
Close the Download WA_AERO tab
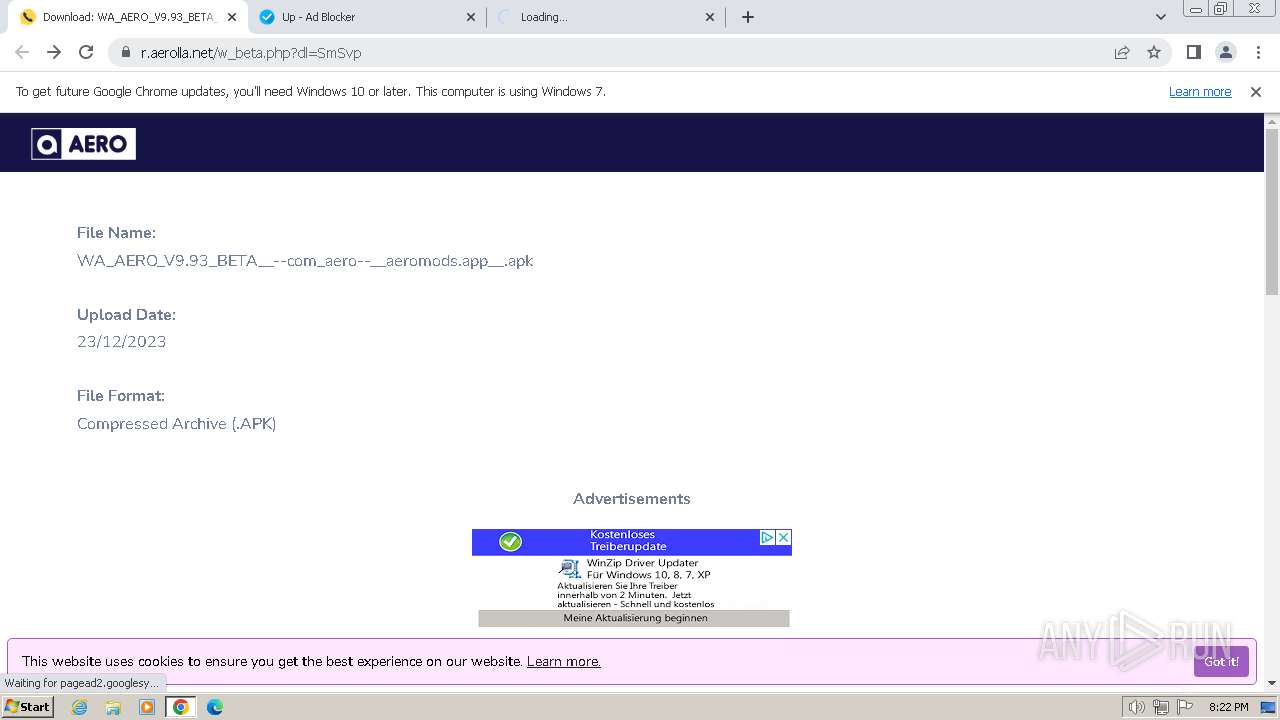coord(232,17)
